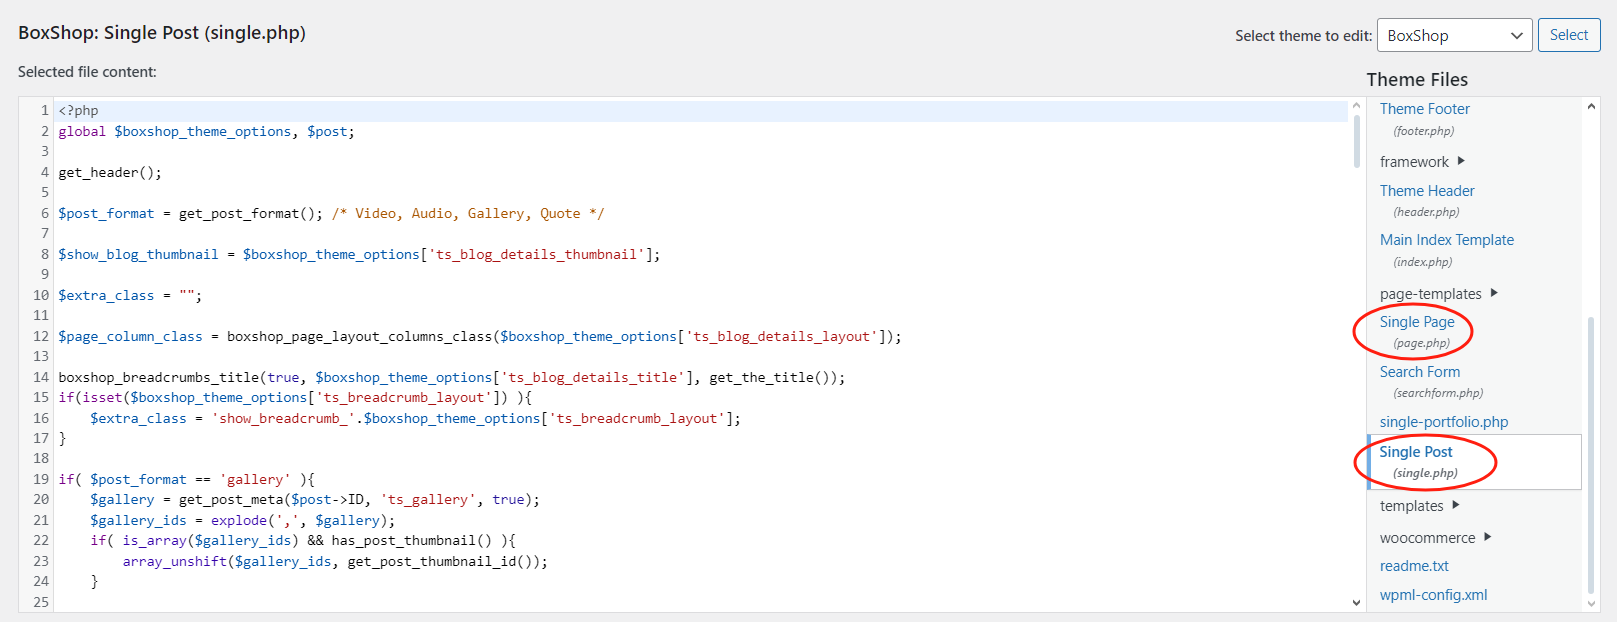Image resolution: width=1617 pixels, height=622 pixels.
Task: Open Search Form file
Action: click(1420, 372)
